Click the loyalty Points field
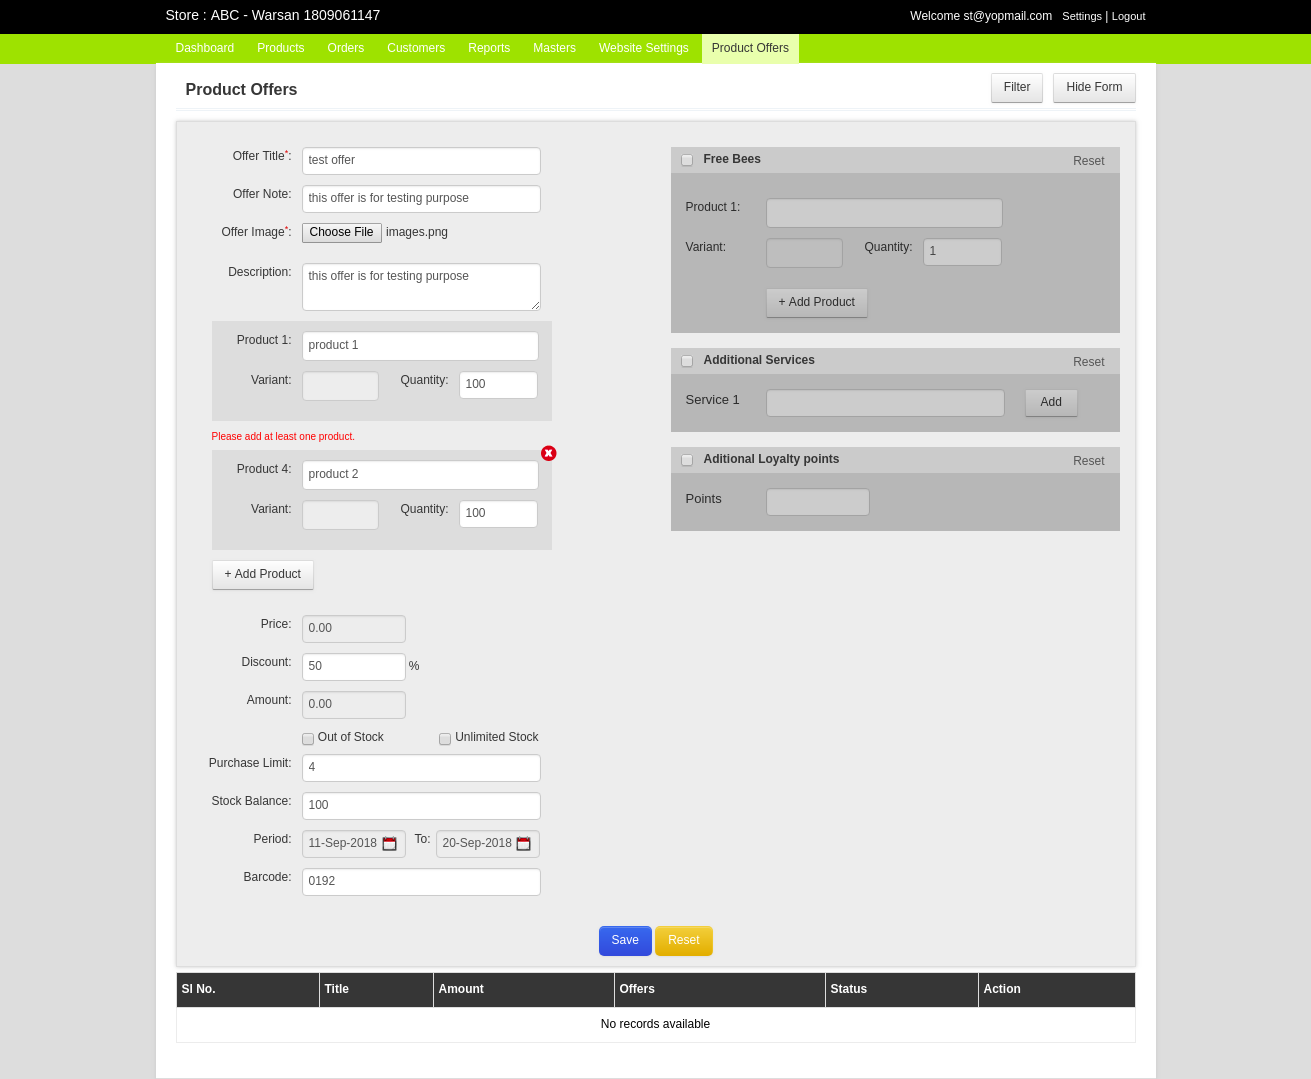Screen dimensions: 1311x1079 [x=818, y=502]
